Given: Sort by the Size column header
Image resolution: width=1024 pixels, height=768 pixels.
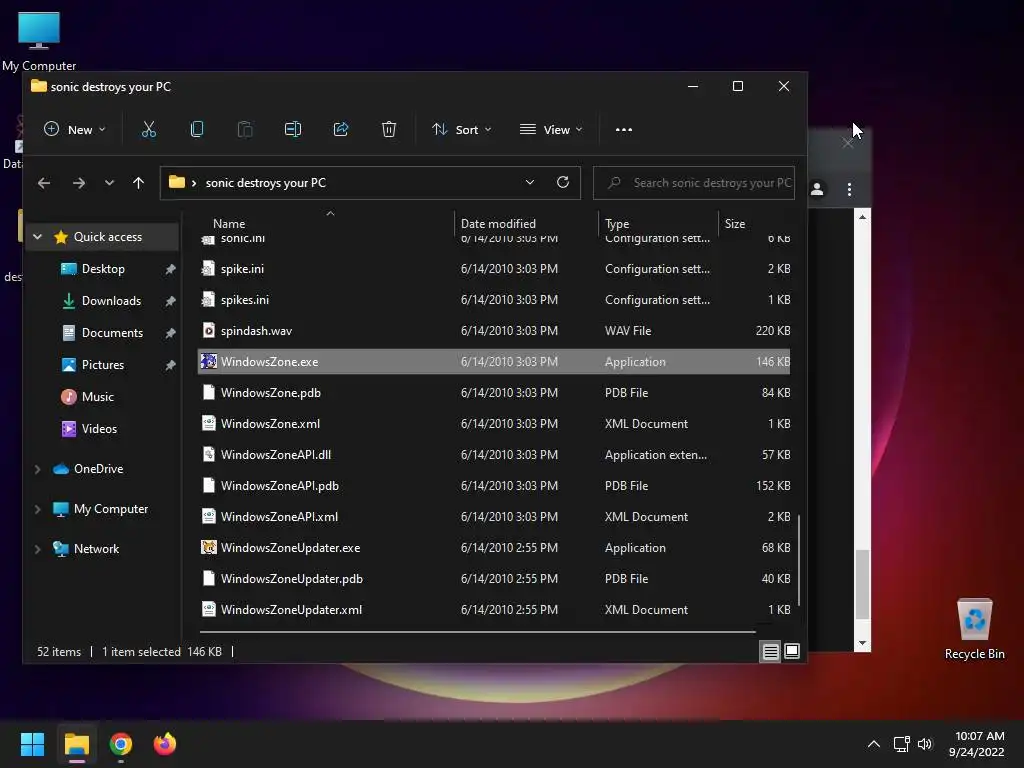Looking at the screenshot, I should (735, 223).
